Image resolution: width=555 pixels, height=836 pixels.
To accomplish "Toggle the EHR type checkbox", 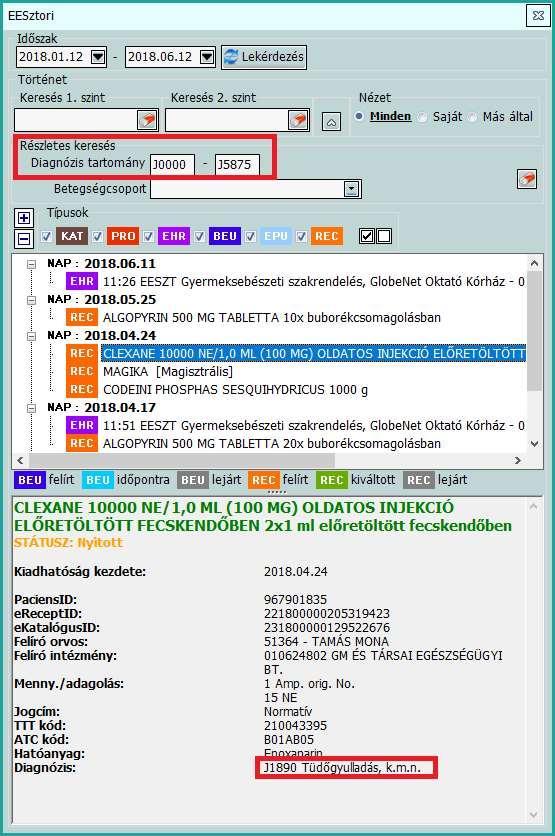I will [x=148, y=236].
